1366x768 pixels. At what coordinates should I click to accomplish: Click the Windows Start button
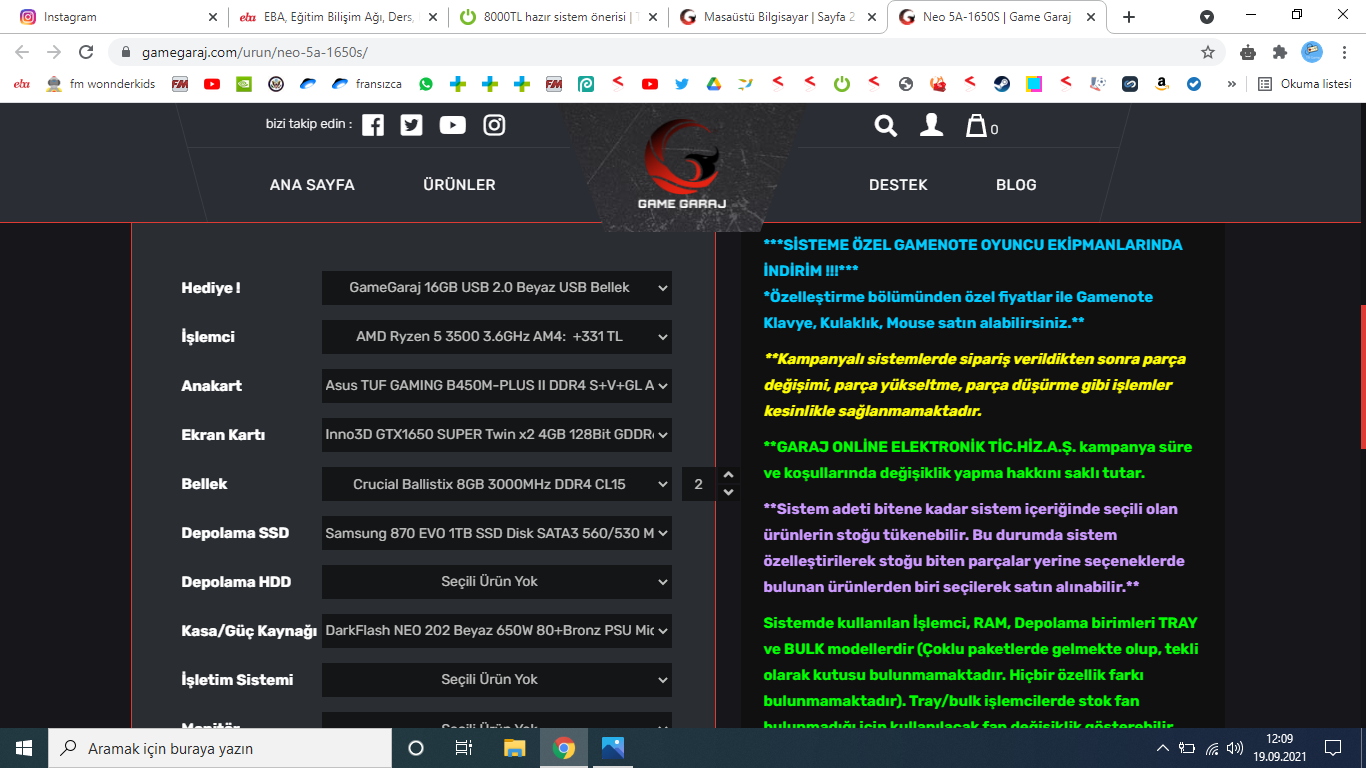[24, 748]
